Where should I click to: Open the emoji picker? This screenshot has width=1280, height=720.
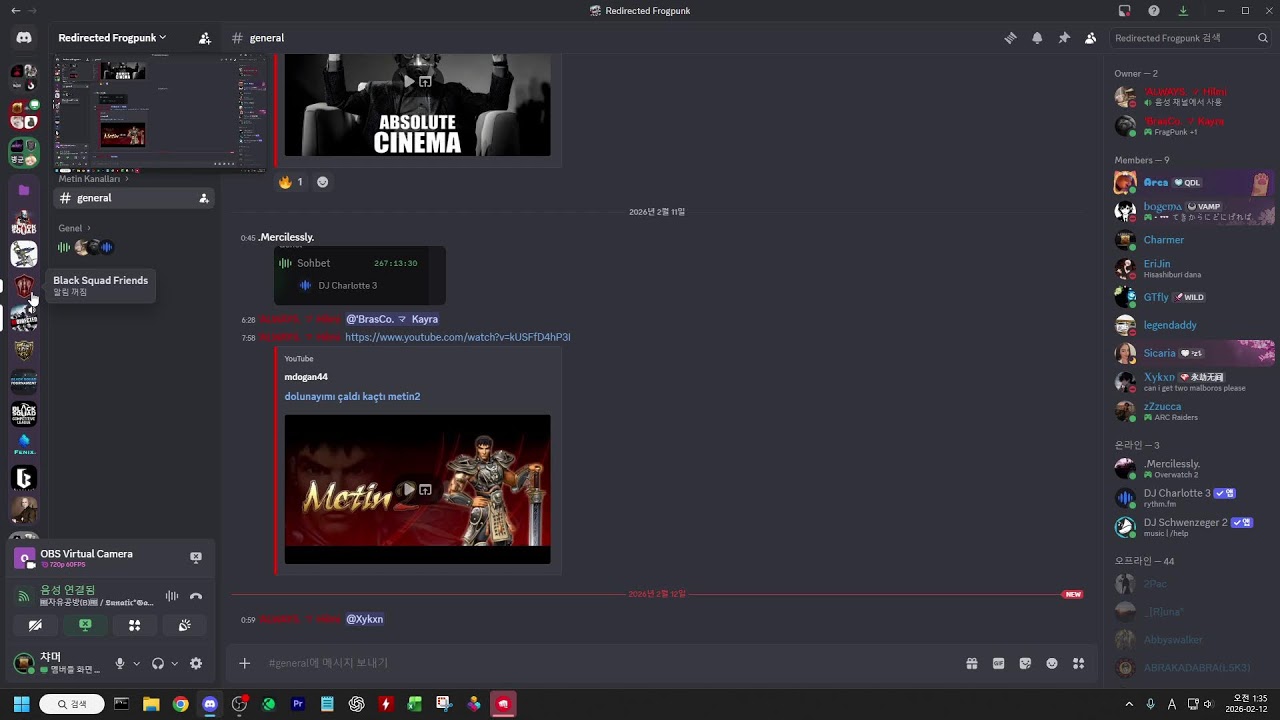pyautogui.click(x=1052, y=663)
